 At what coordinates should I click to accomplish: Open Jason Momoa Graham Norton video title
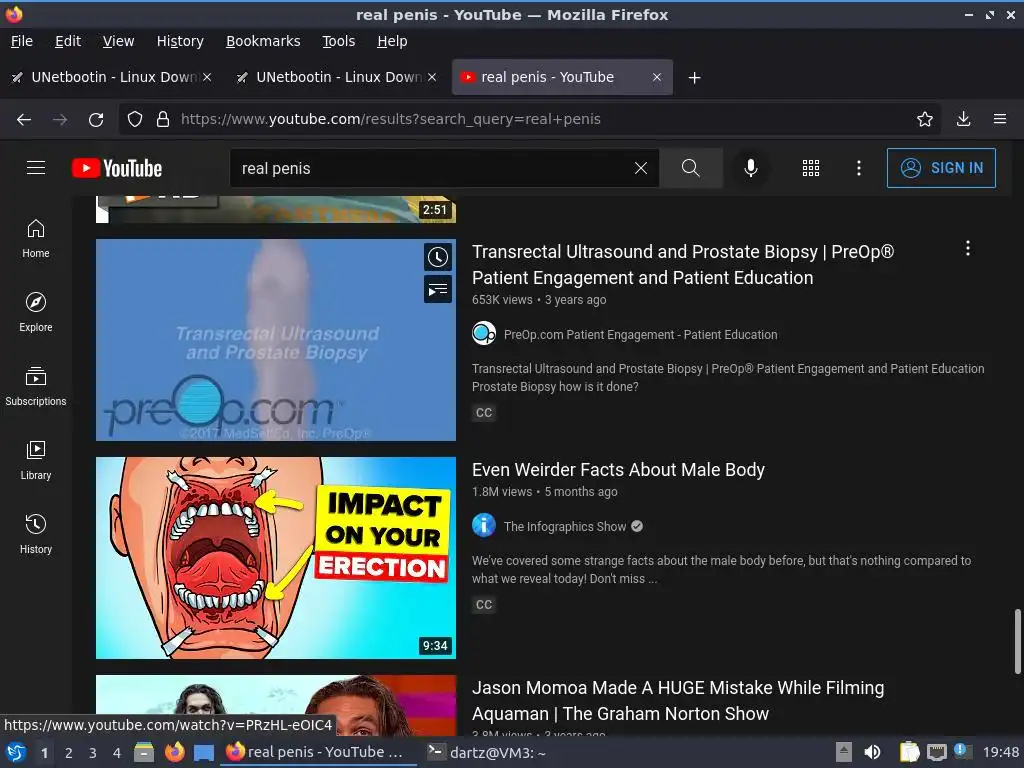678,700
